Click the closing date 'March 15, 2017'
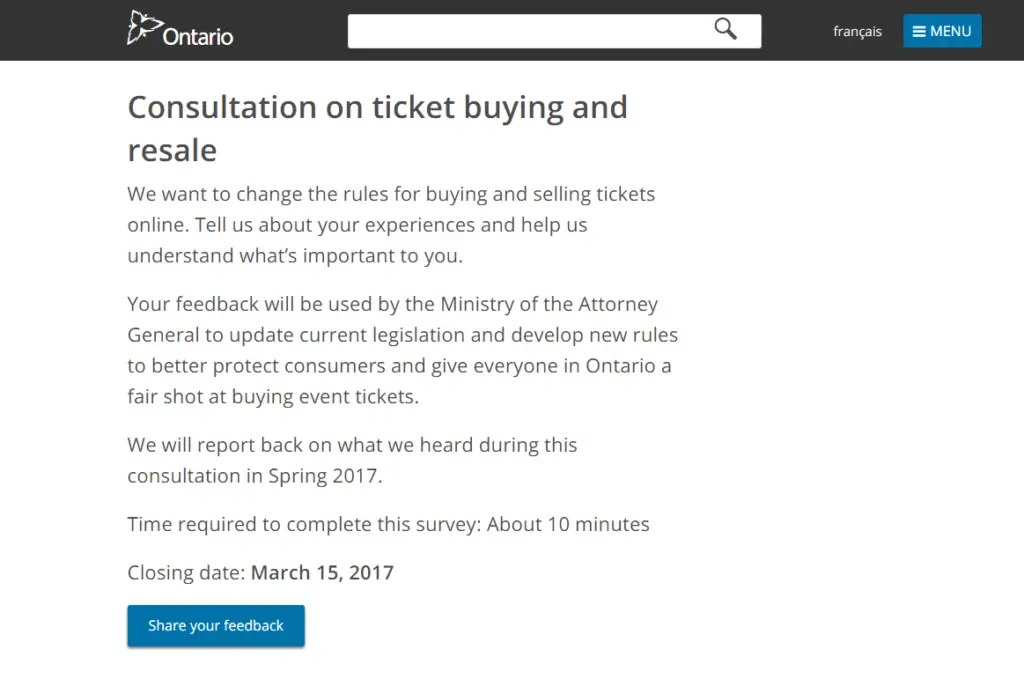The height and width of the screenshot is (686, 1024). pos(323,572)
